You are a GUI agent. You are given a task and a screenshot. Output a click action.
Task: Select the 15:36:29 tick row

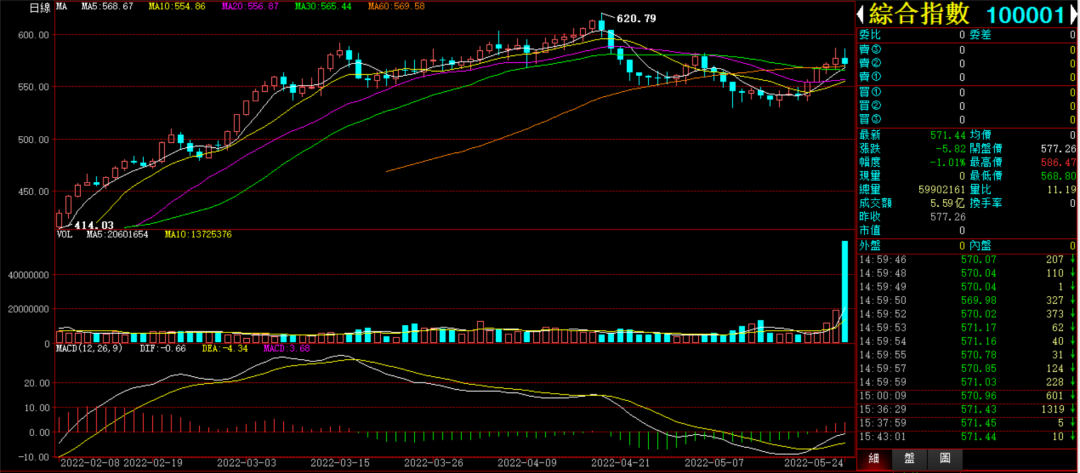coord(968,410)
